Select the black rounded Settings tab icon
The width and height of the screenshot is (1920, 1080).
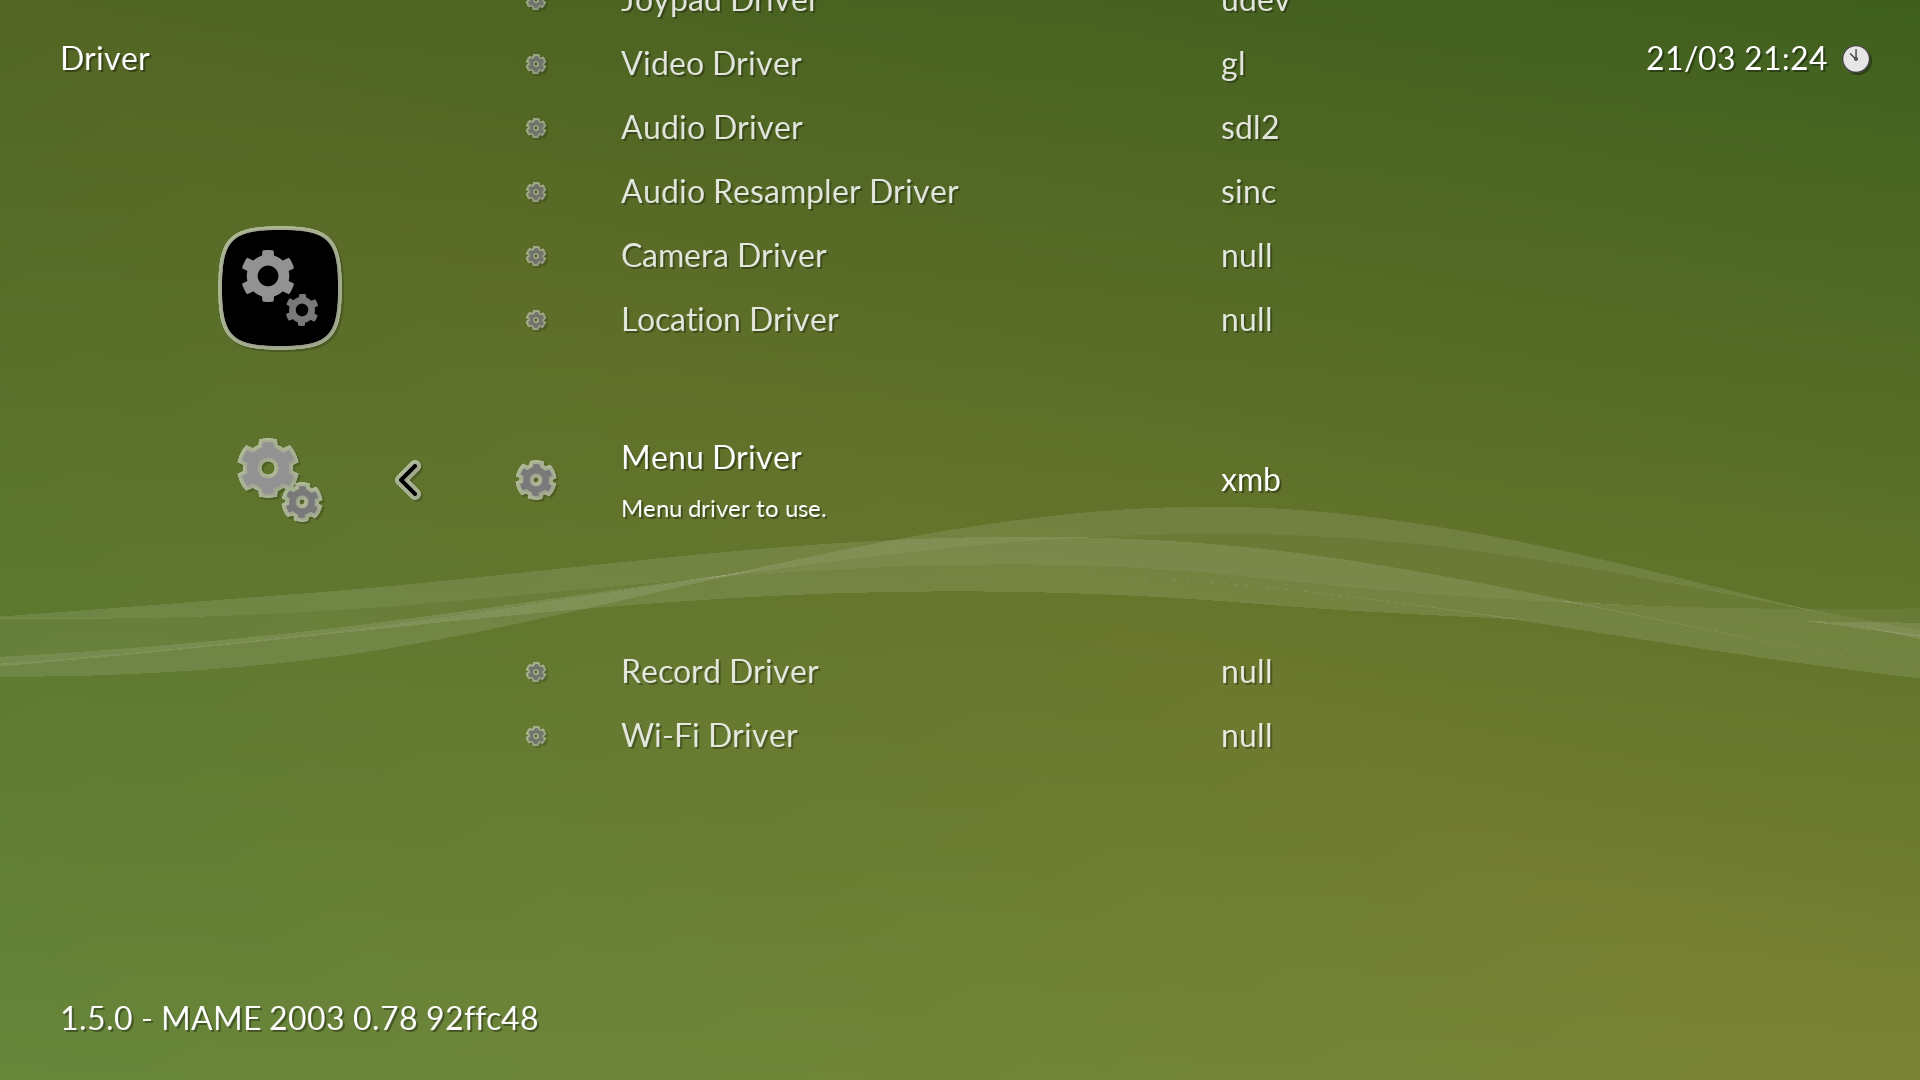point(280,288)
